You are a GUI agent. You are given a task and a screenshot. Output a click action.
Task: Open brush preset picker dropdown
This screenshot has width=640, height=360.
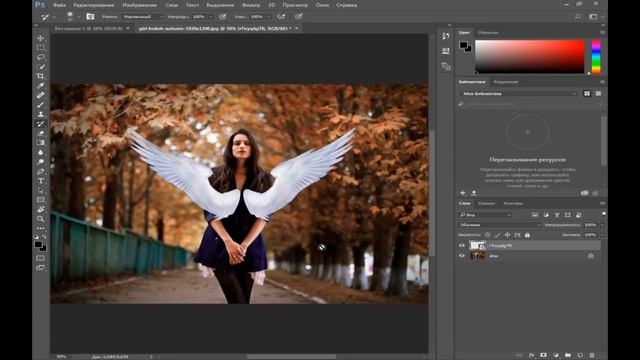coord(79,17)
